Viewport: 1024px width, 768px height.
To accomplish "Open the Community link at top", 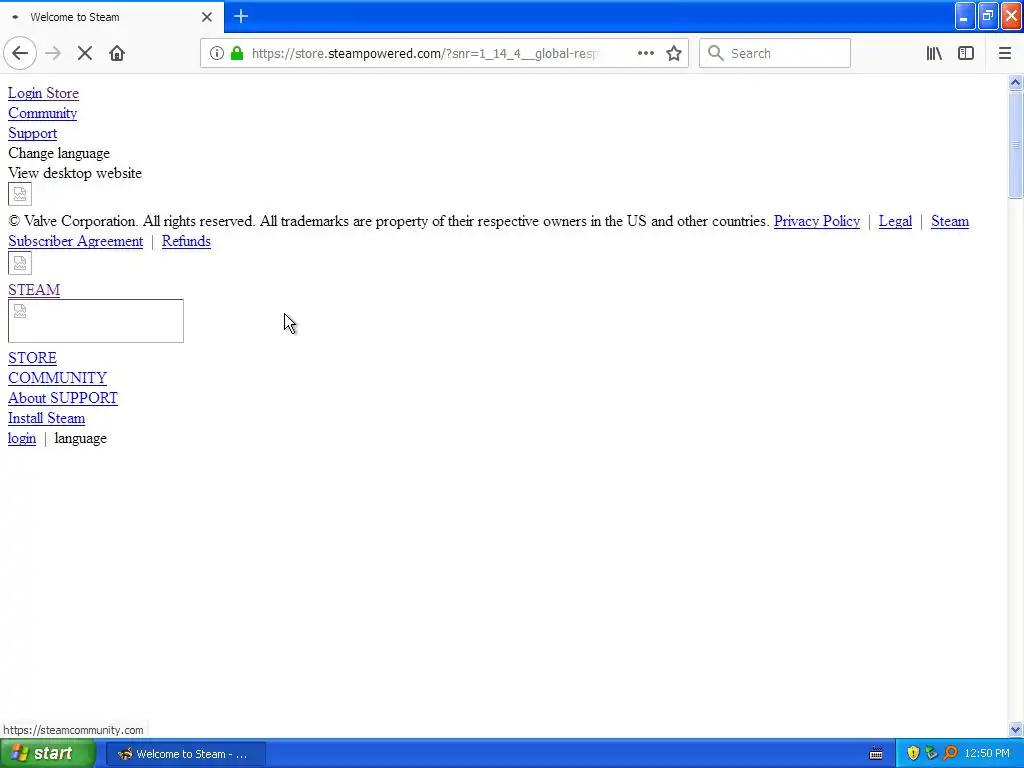I will point(42,113).
